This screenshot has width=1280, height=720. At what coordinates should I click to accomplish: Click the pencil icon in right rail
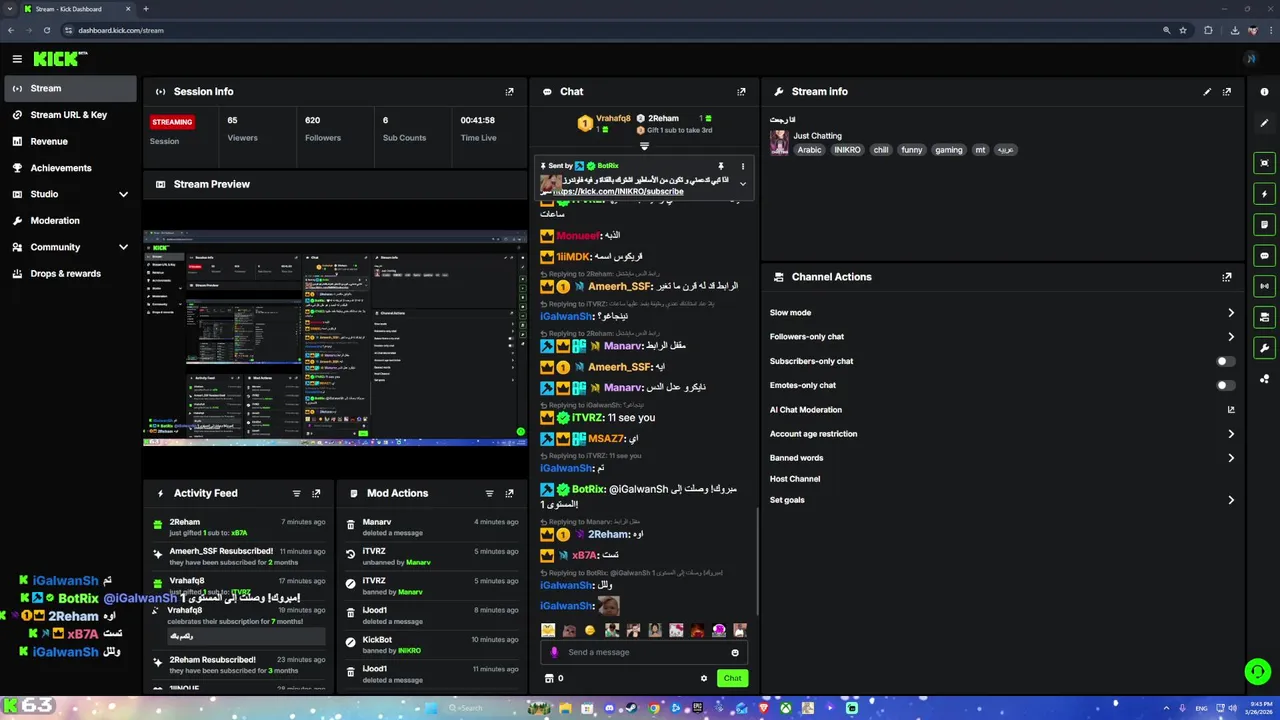[x=1265, y=122]
